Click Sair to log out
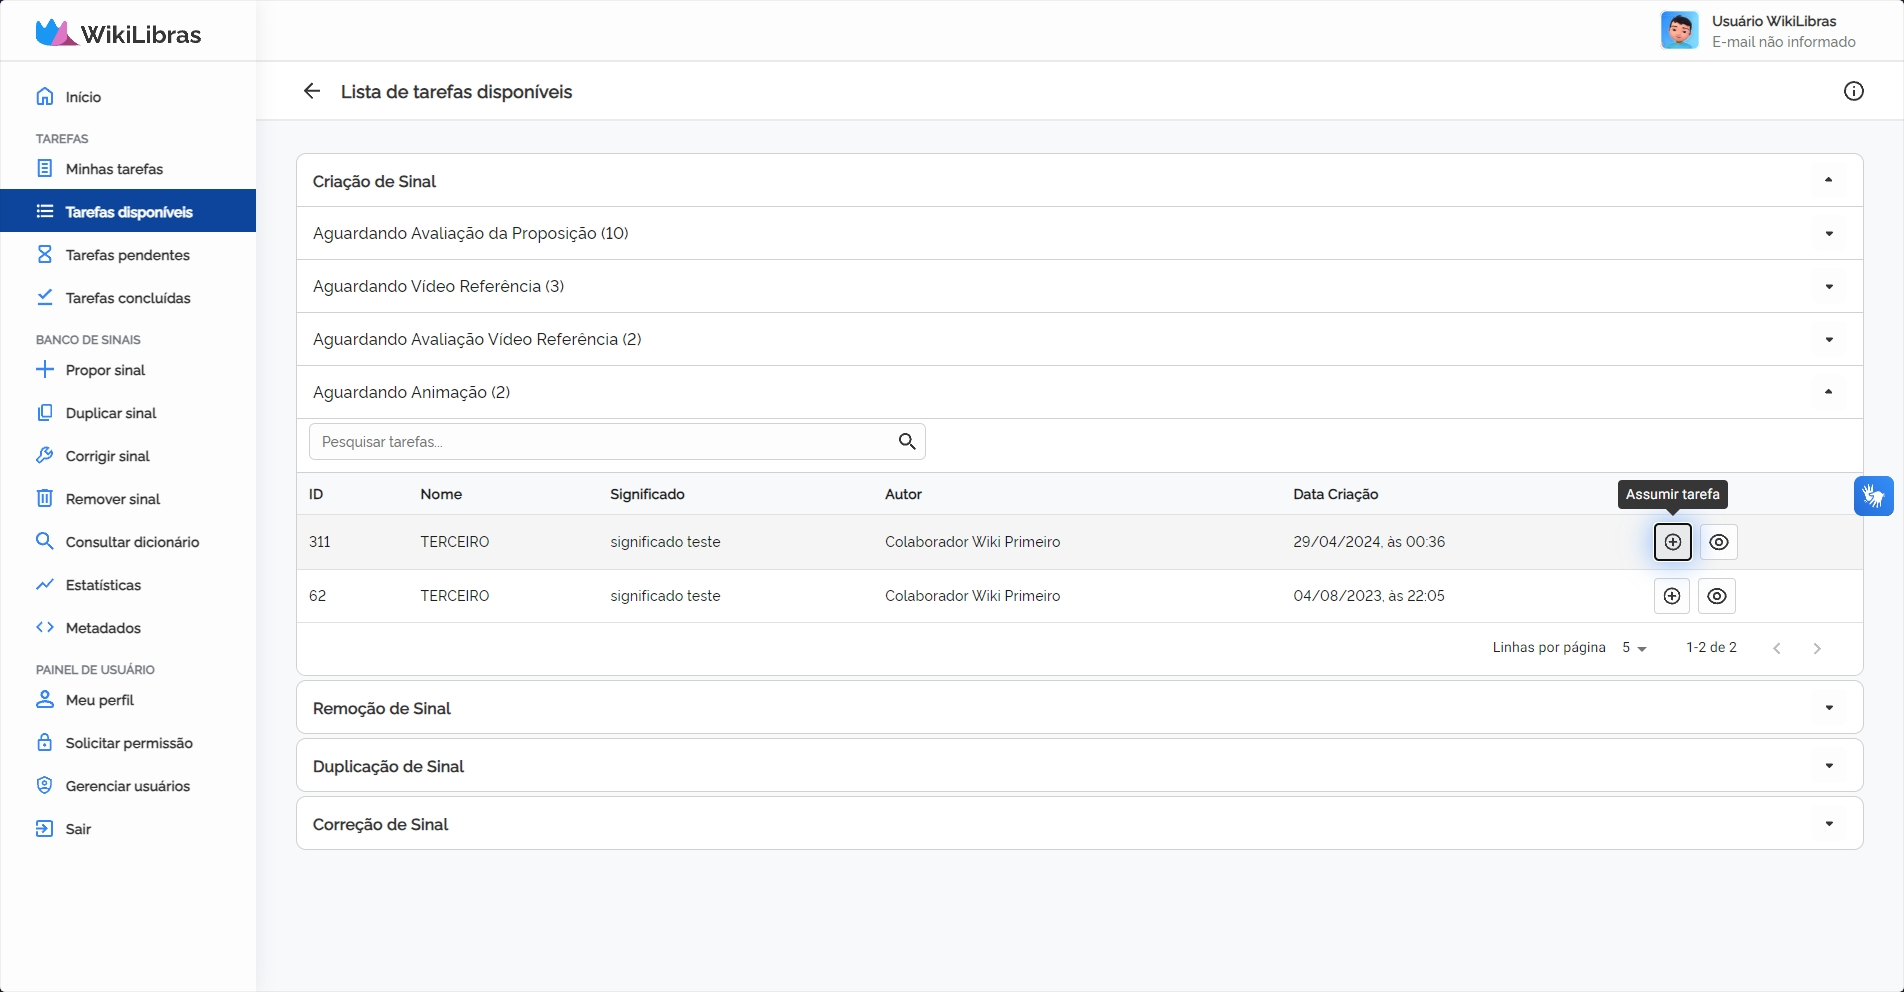The height and width of the screenshot is (992, 1904). click(x=78, y=829)
